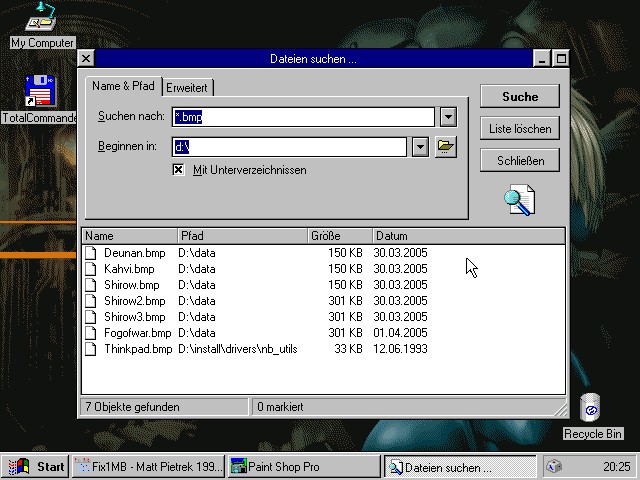The image size is (640, 480).
Task: Click the Schließen button
Action: pyautogui.click(x=520, y=160)
